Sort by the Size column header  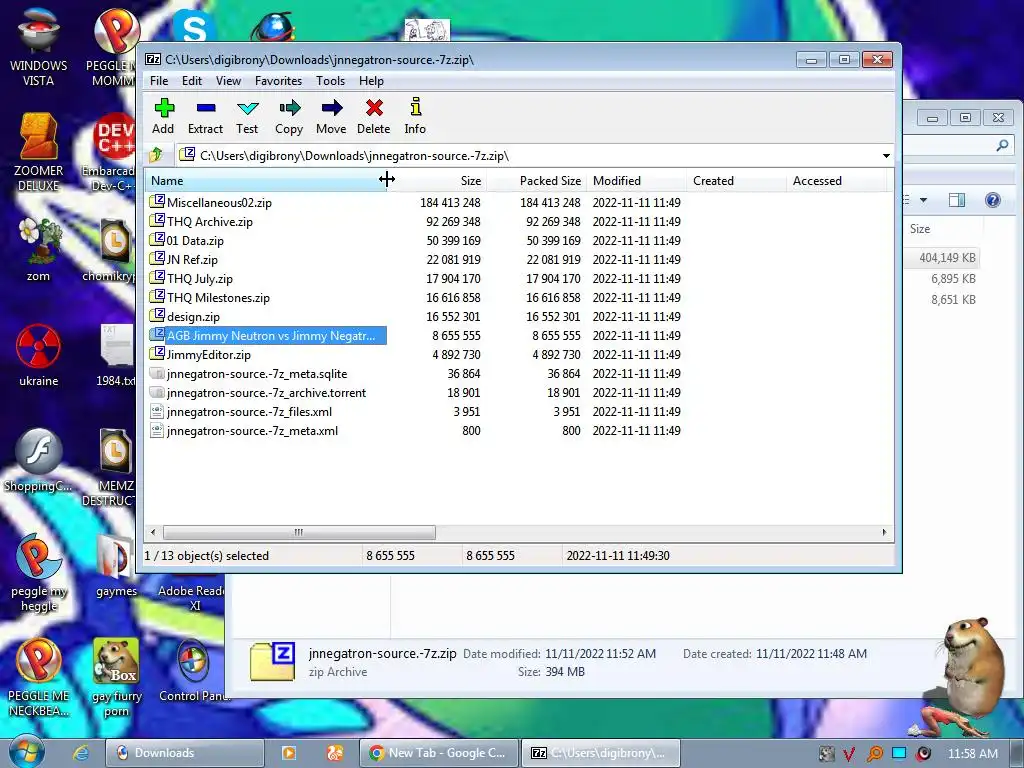(436, 181)
